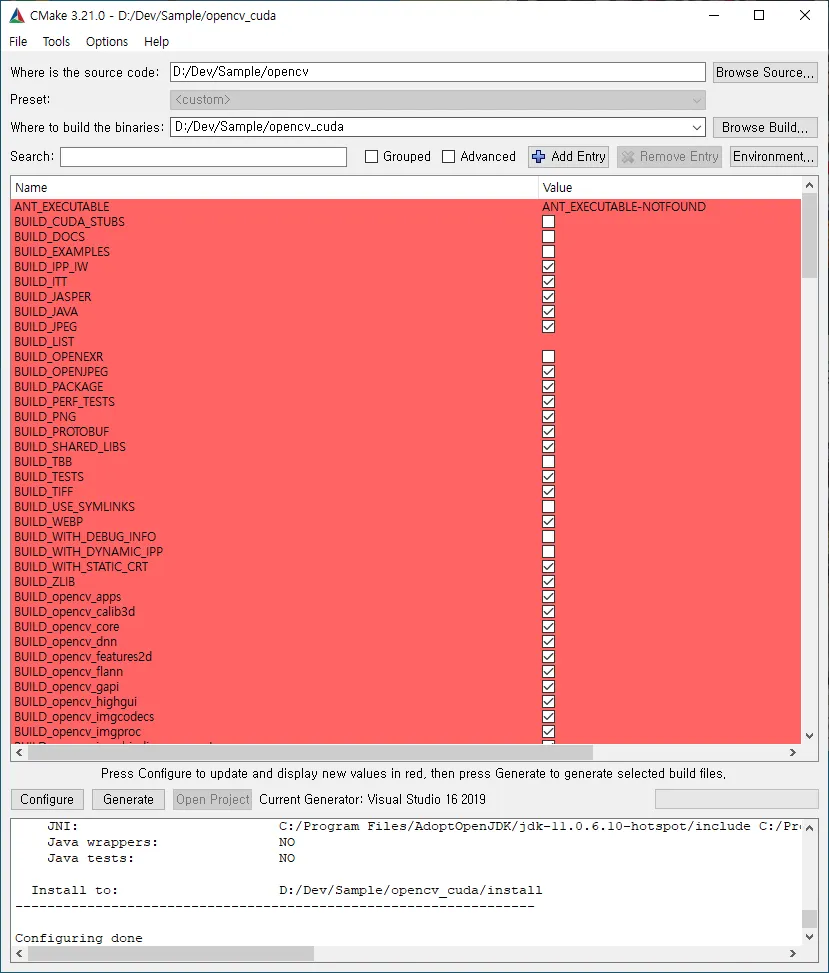Check the BUILD_TBB option
This screenshot has width=829, height=973.
[x=549, y=462]
